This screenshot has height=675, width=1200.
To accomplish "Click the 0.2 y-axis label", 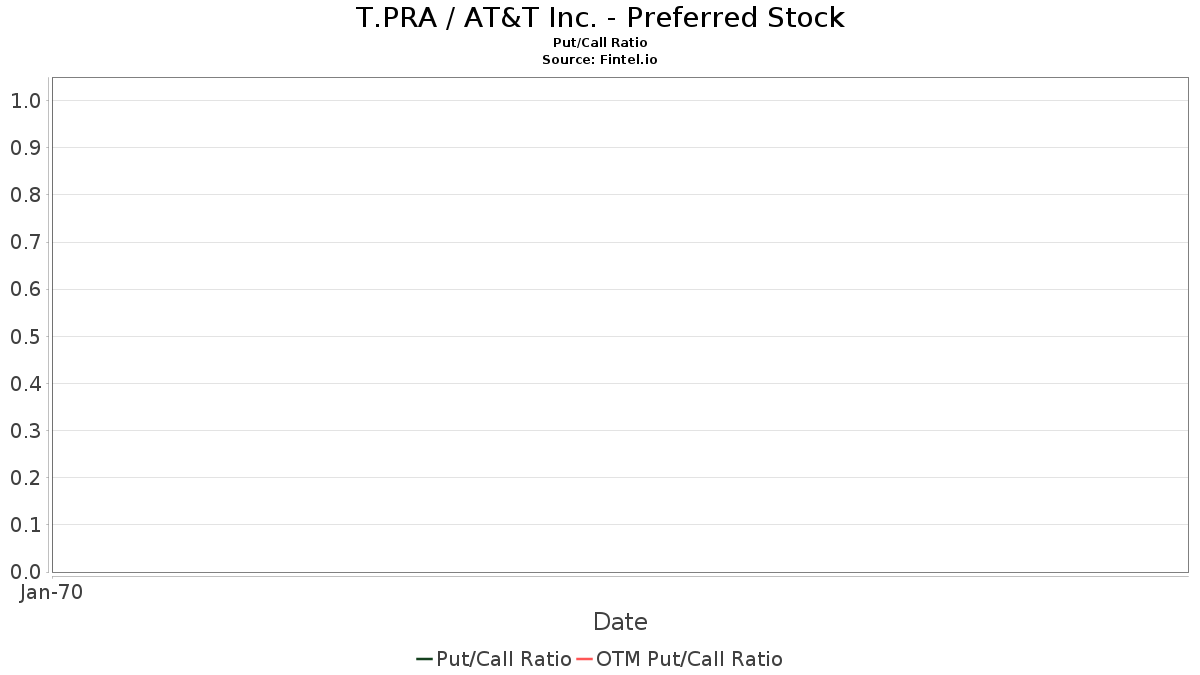I will 26,478.
